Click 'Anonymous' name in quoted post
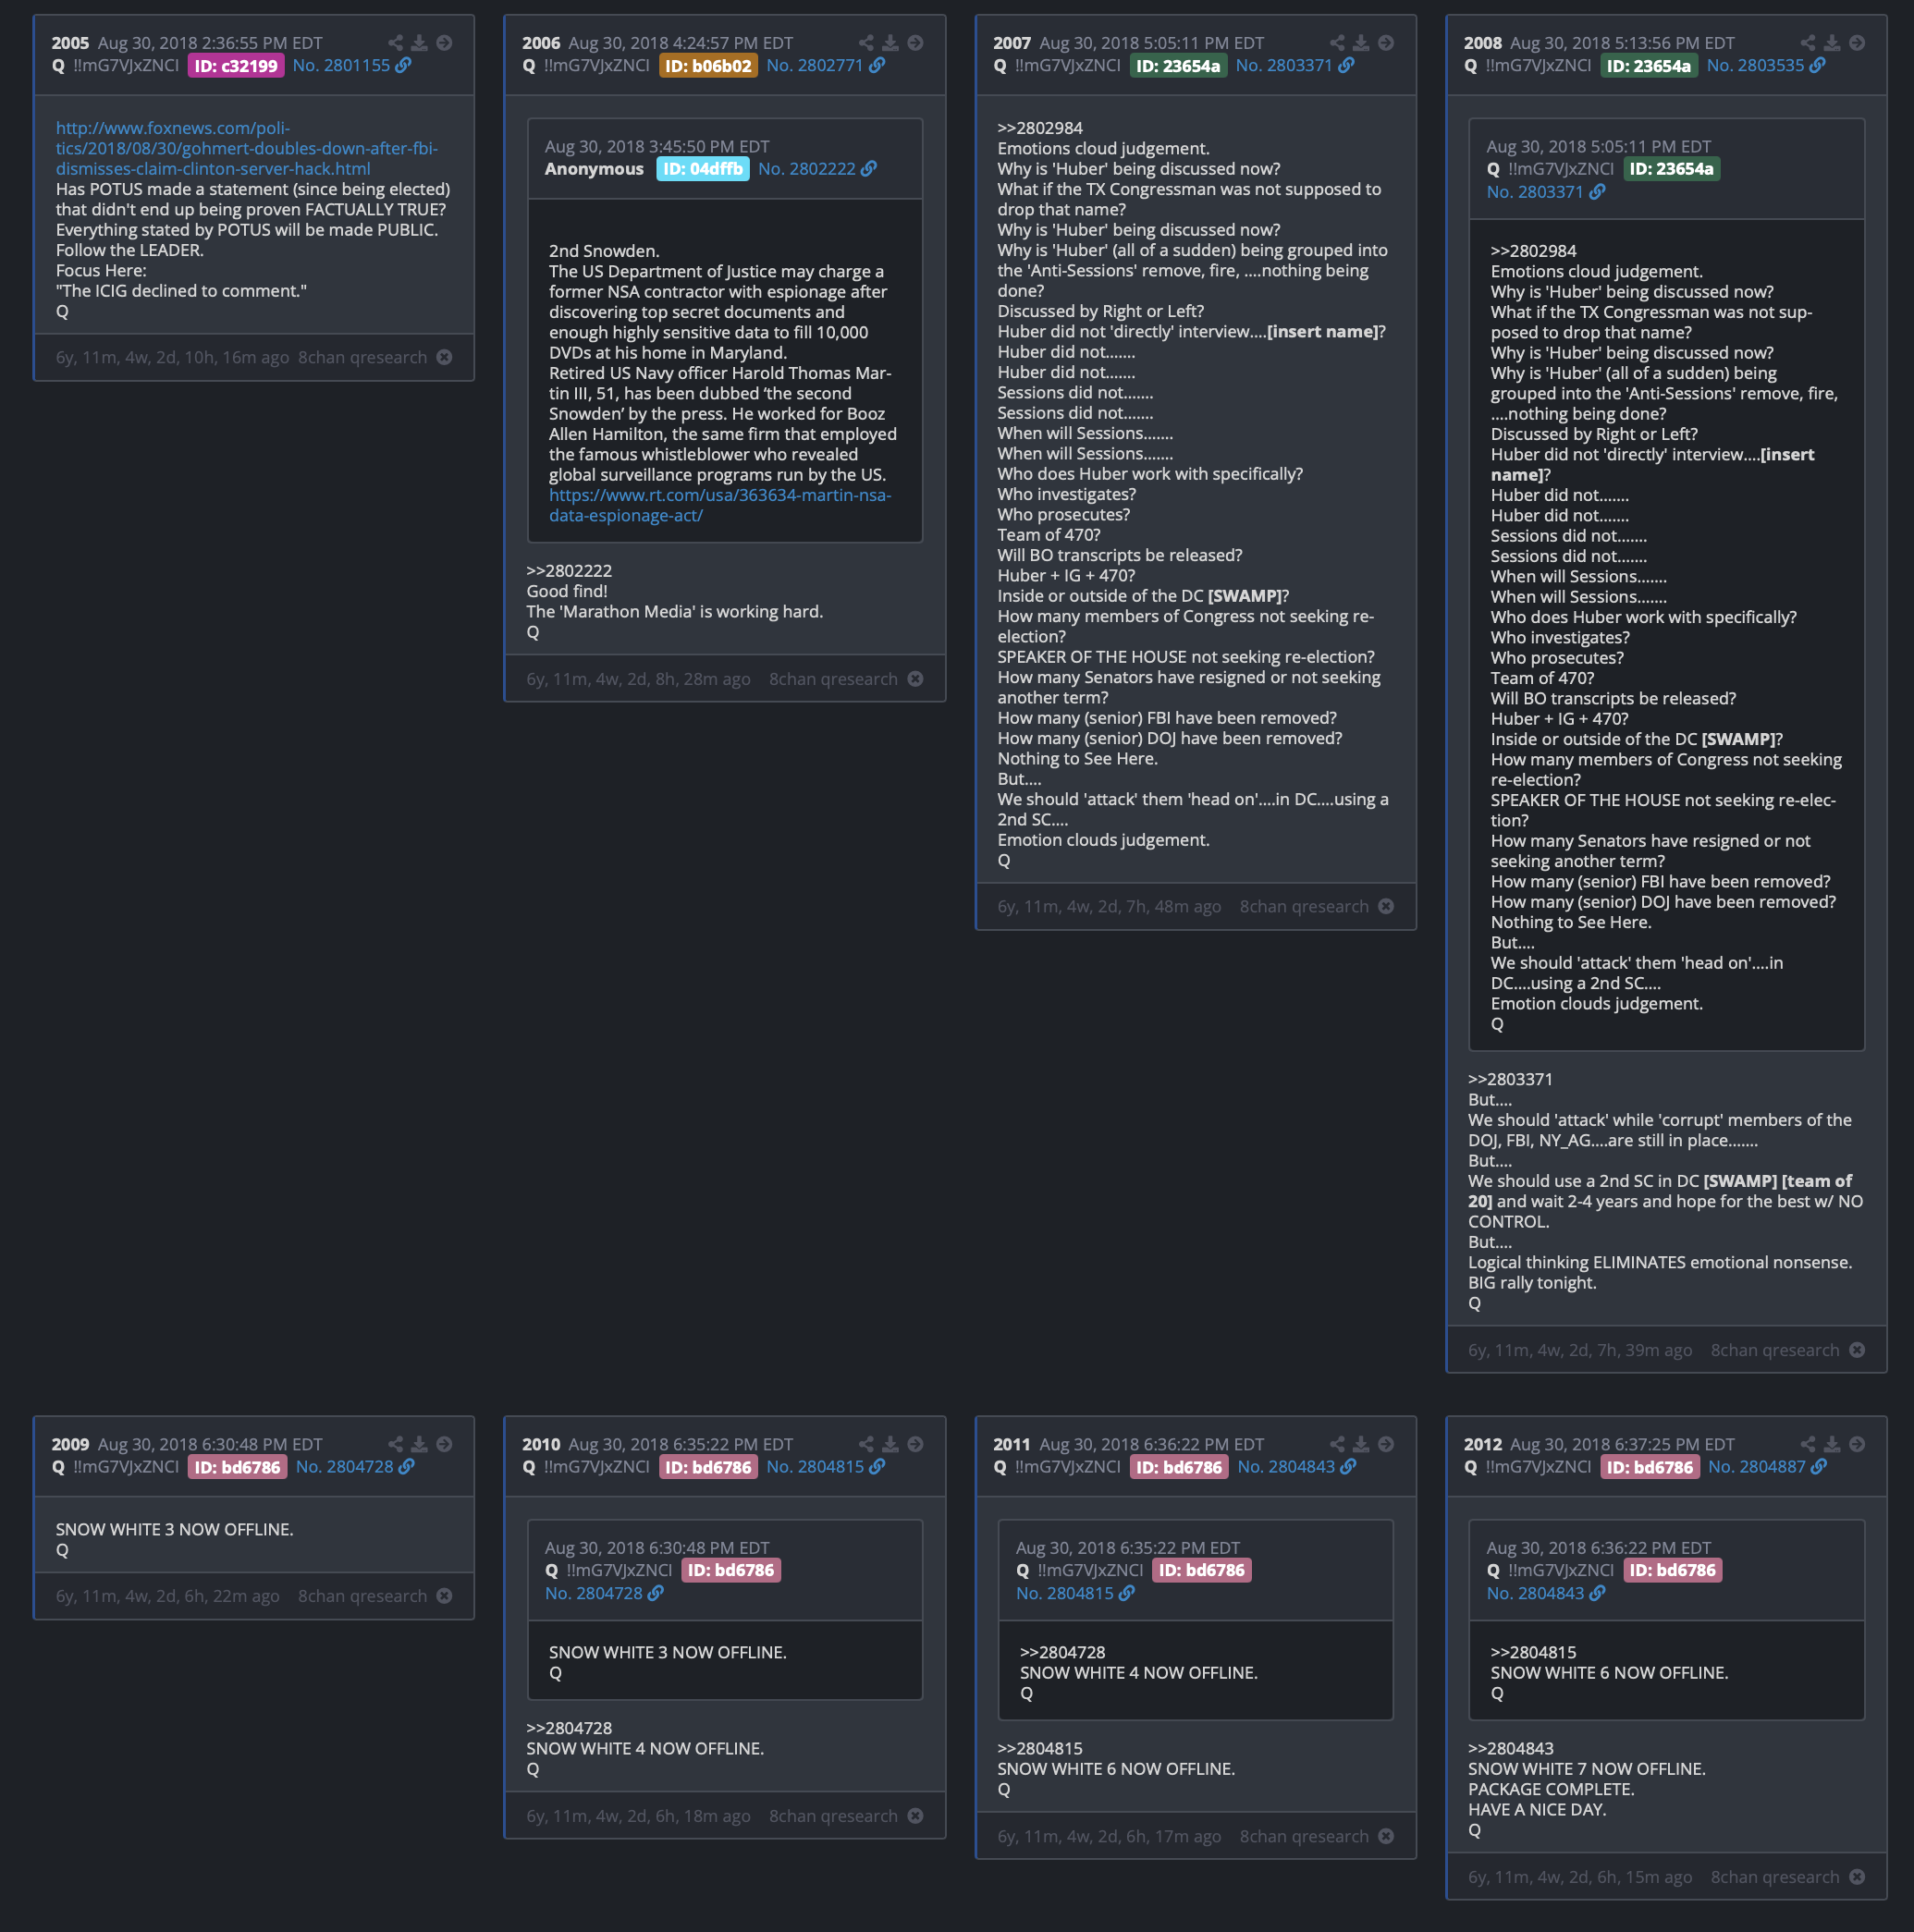1914x1932 pixels. tap(594, 169)
